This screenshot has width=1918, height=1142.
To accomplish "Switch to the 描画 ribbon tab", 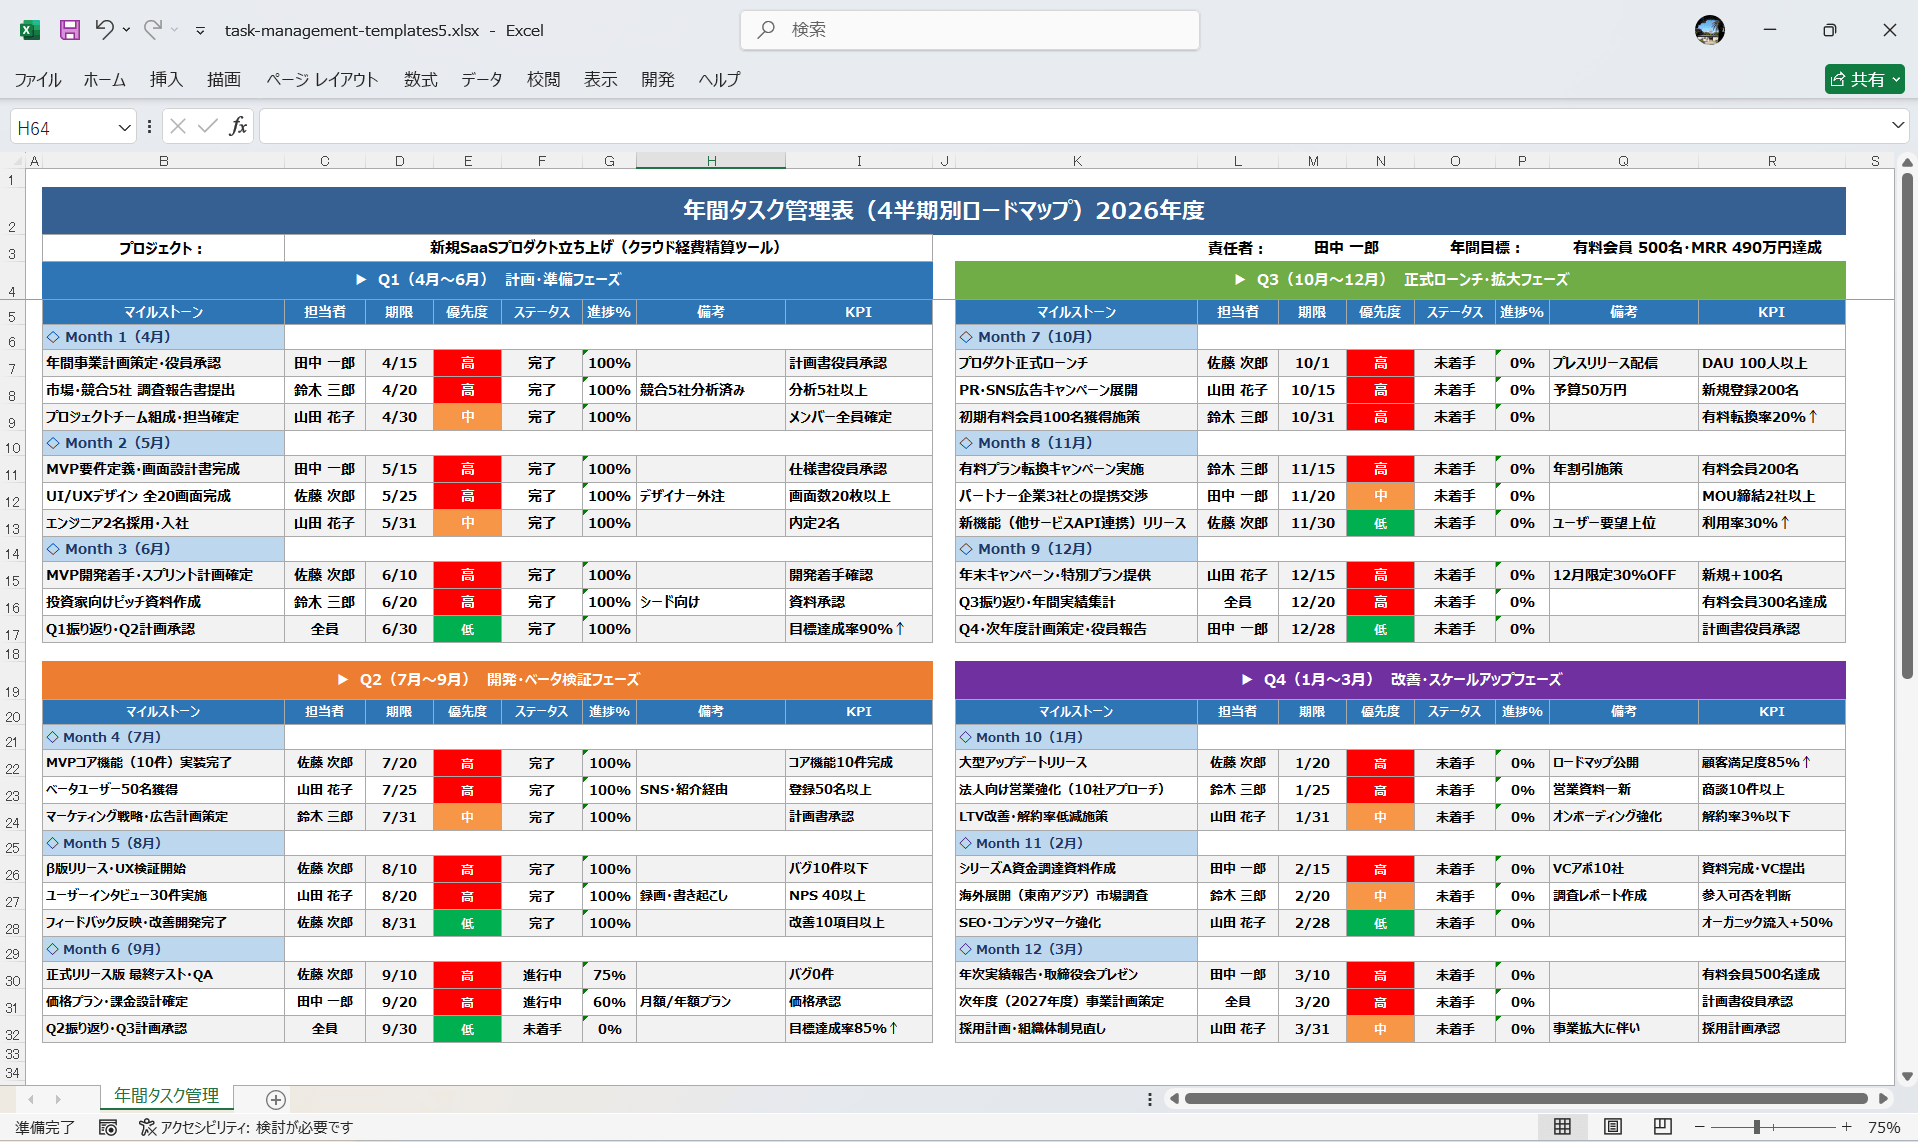I will point(224,79).
